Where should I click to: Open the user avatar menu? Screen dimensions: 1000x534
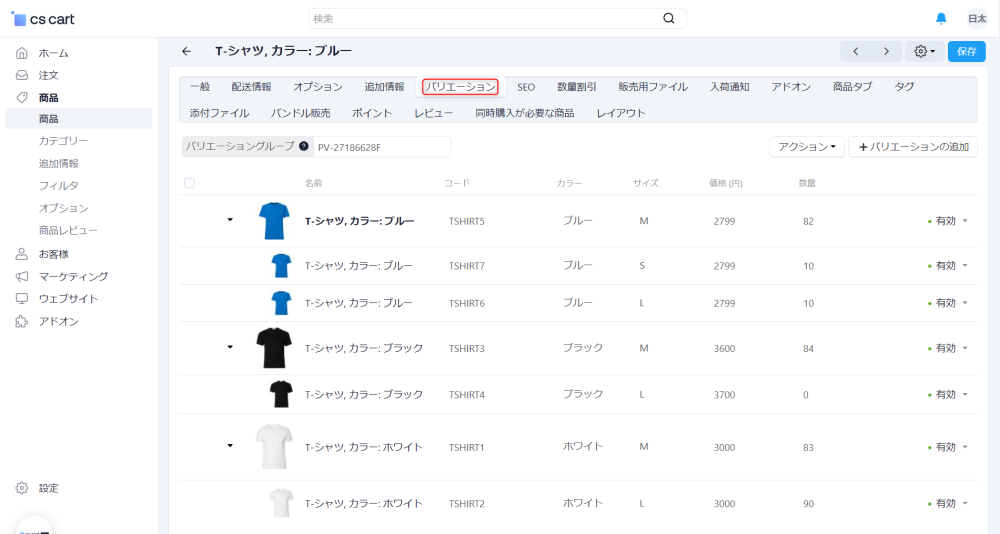tap(976, 19)
